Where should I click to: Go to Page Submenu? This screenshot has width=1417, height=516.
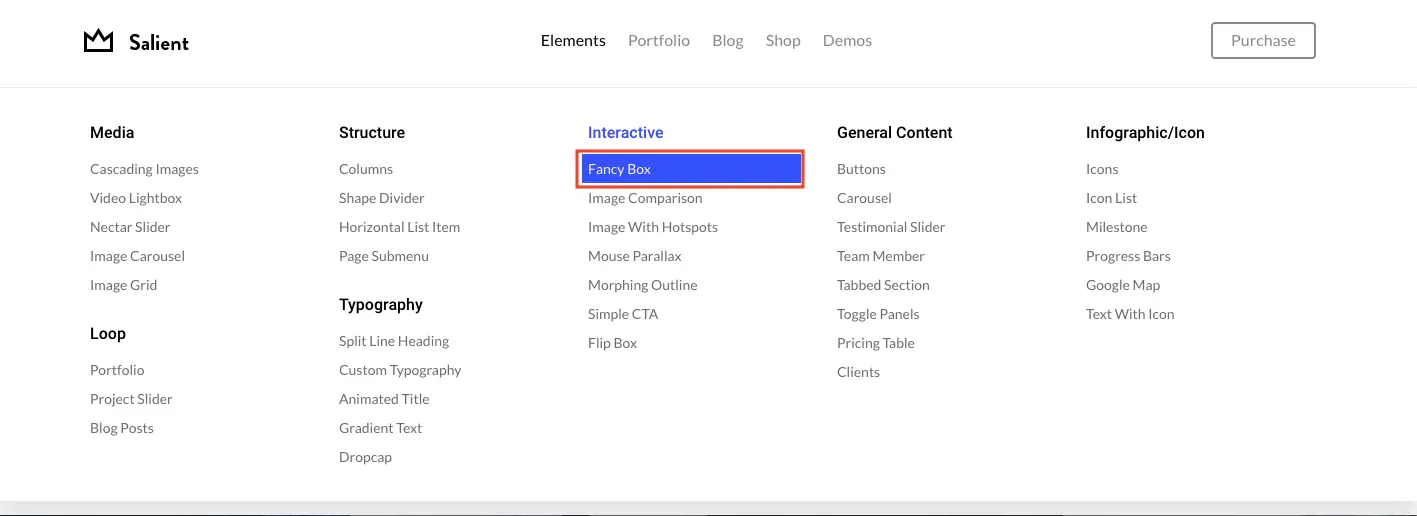coord(384,256)
